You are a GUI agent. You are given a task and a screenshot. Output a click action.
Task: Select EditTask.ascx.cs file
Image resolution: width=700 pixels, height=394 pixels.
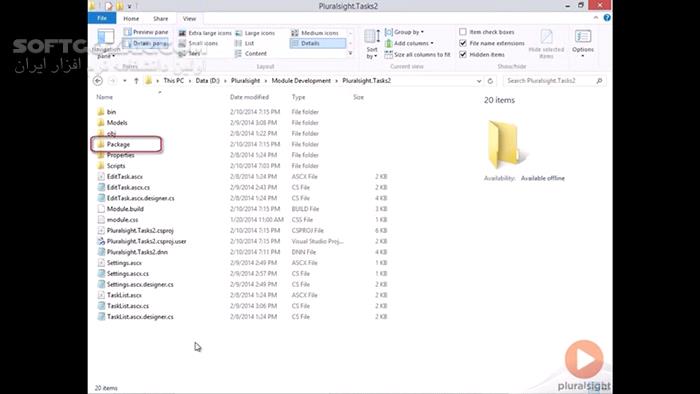(x=128, y=187)
